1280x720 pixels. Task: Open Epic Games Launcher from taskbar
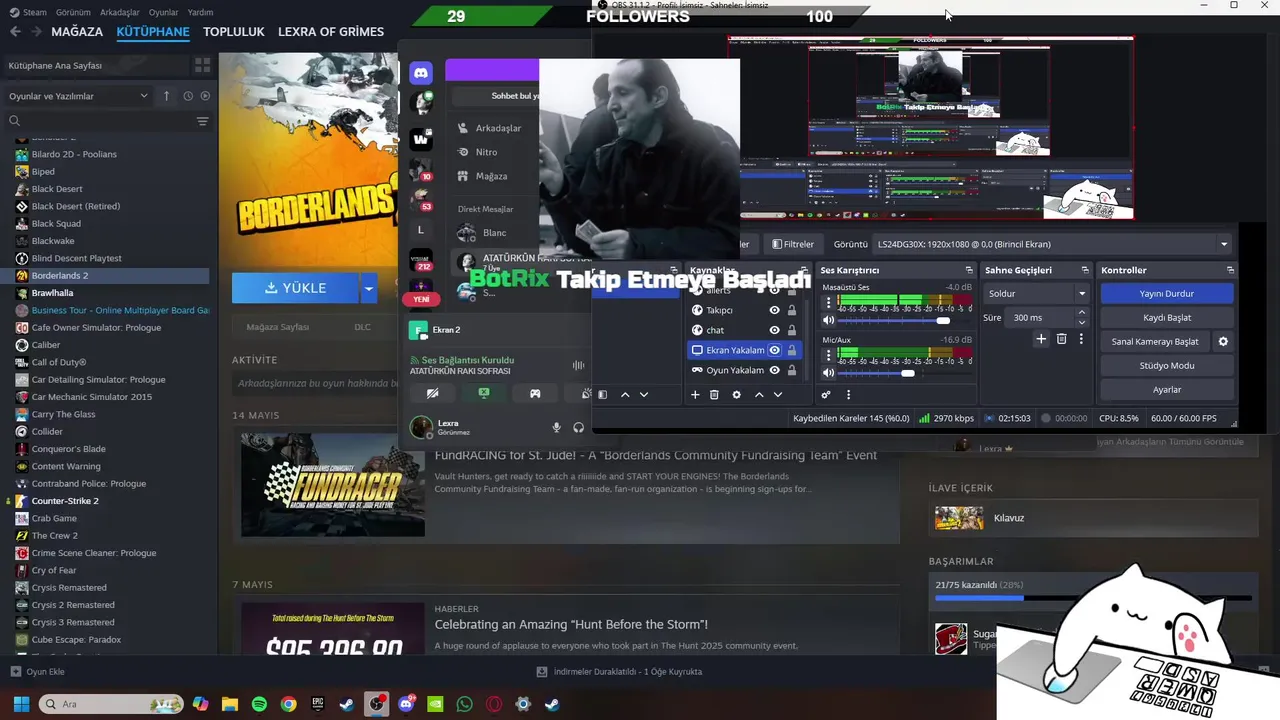pyautogui.click(x=318, y=704)
